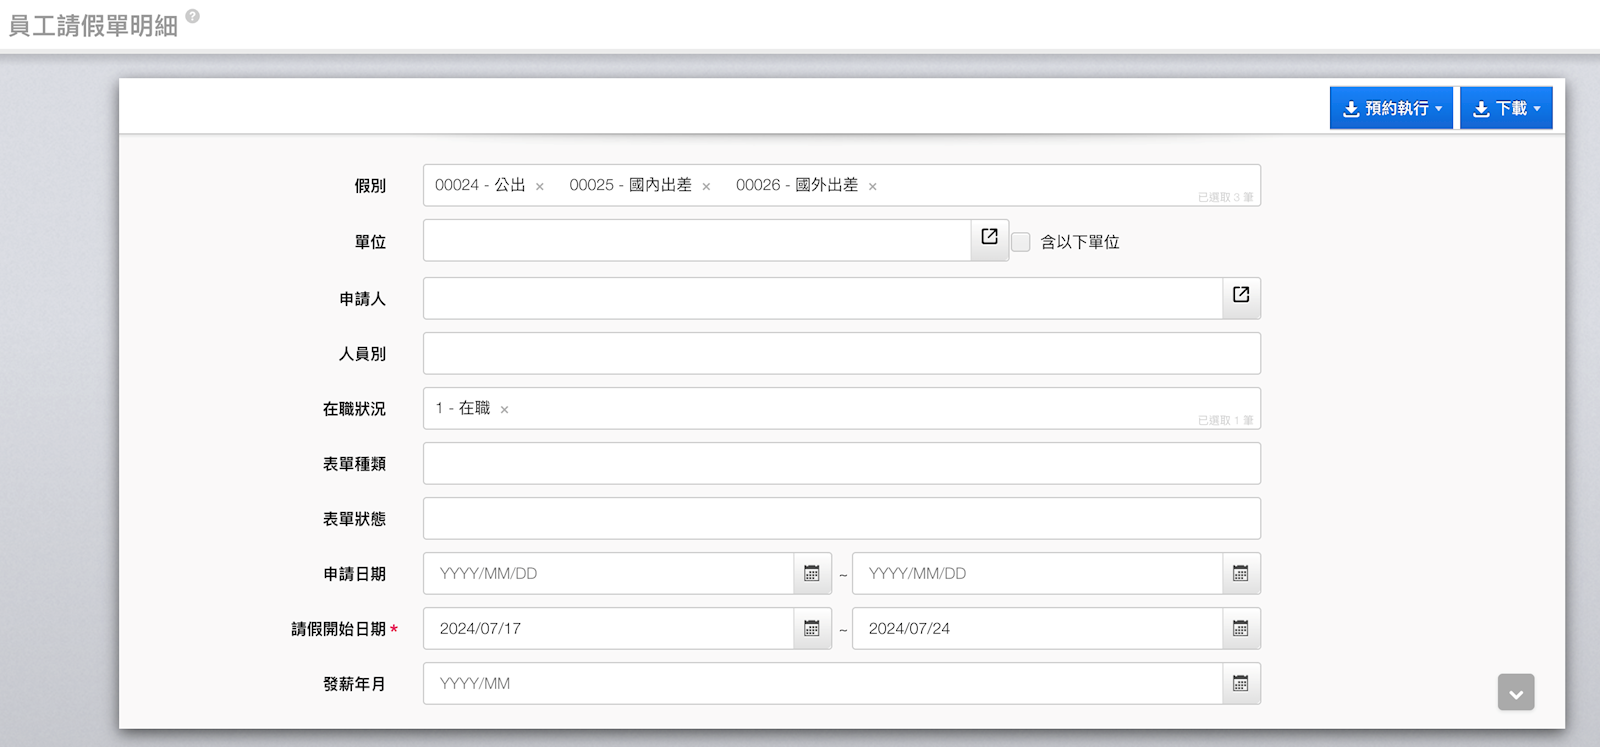Enable the 含以下單位 checkbox
Image resolution: width=1600 pixels, height=747 pixels.
tap(1021, 242)
